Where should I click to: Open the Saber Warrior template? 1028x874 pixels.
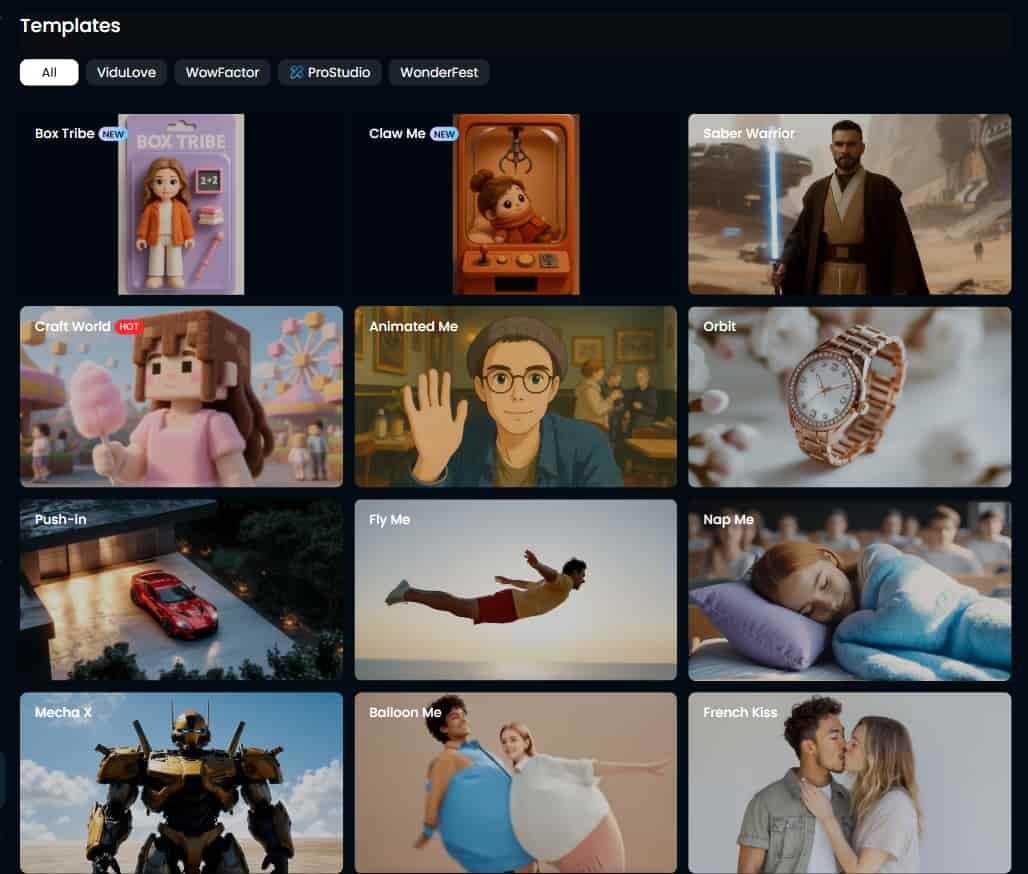coord(850,204)
